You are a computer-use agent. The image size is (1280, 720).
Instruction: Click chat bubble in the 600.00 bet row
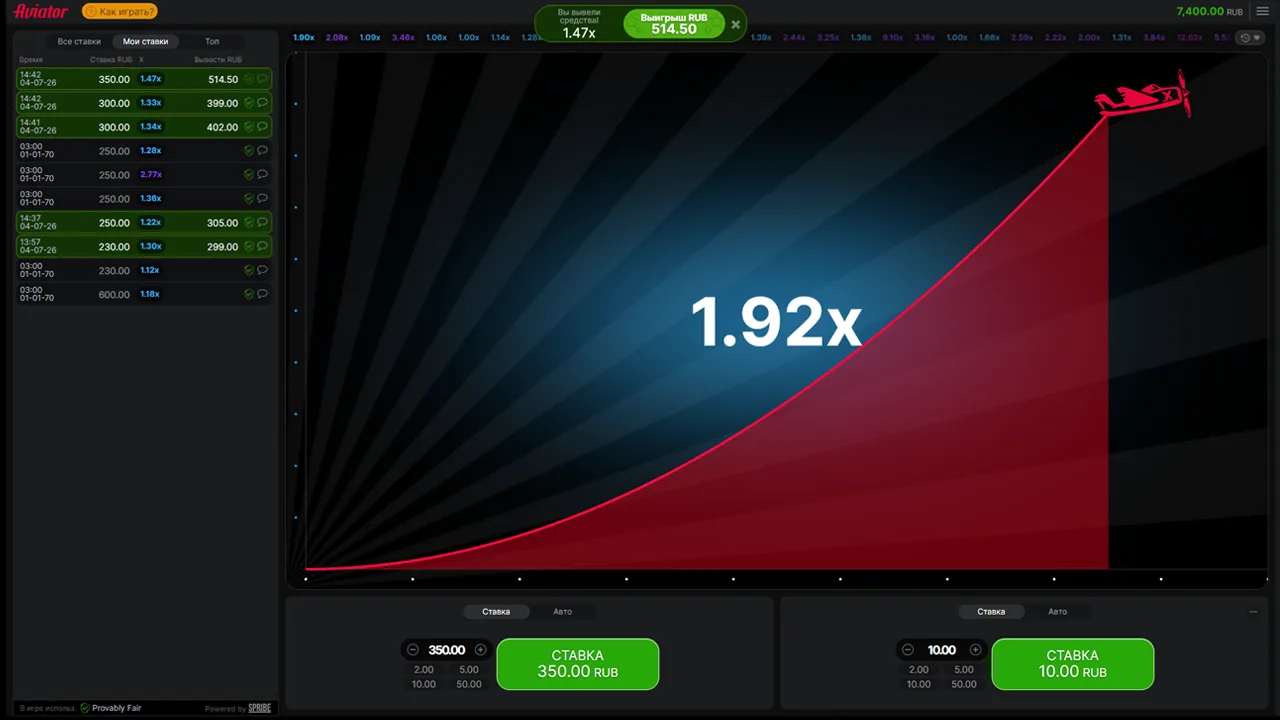coord(262,294)
